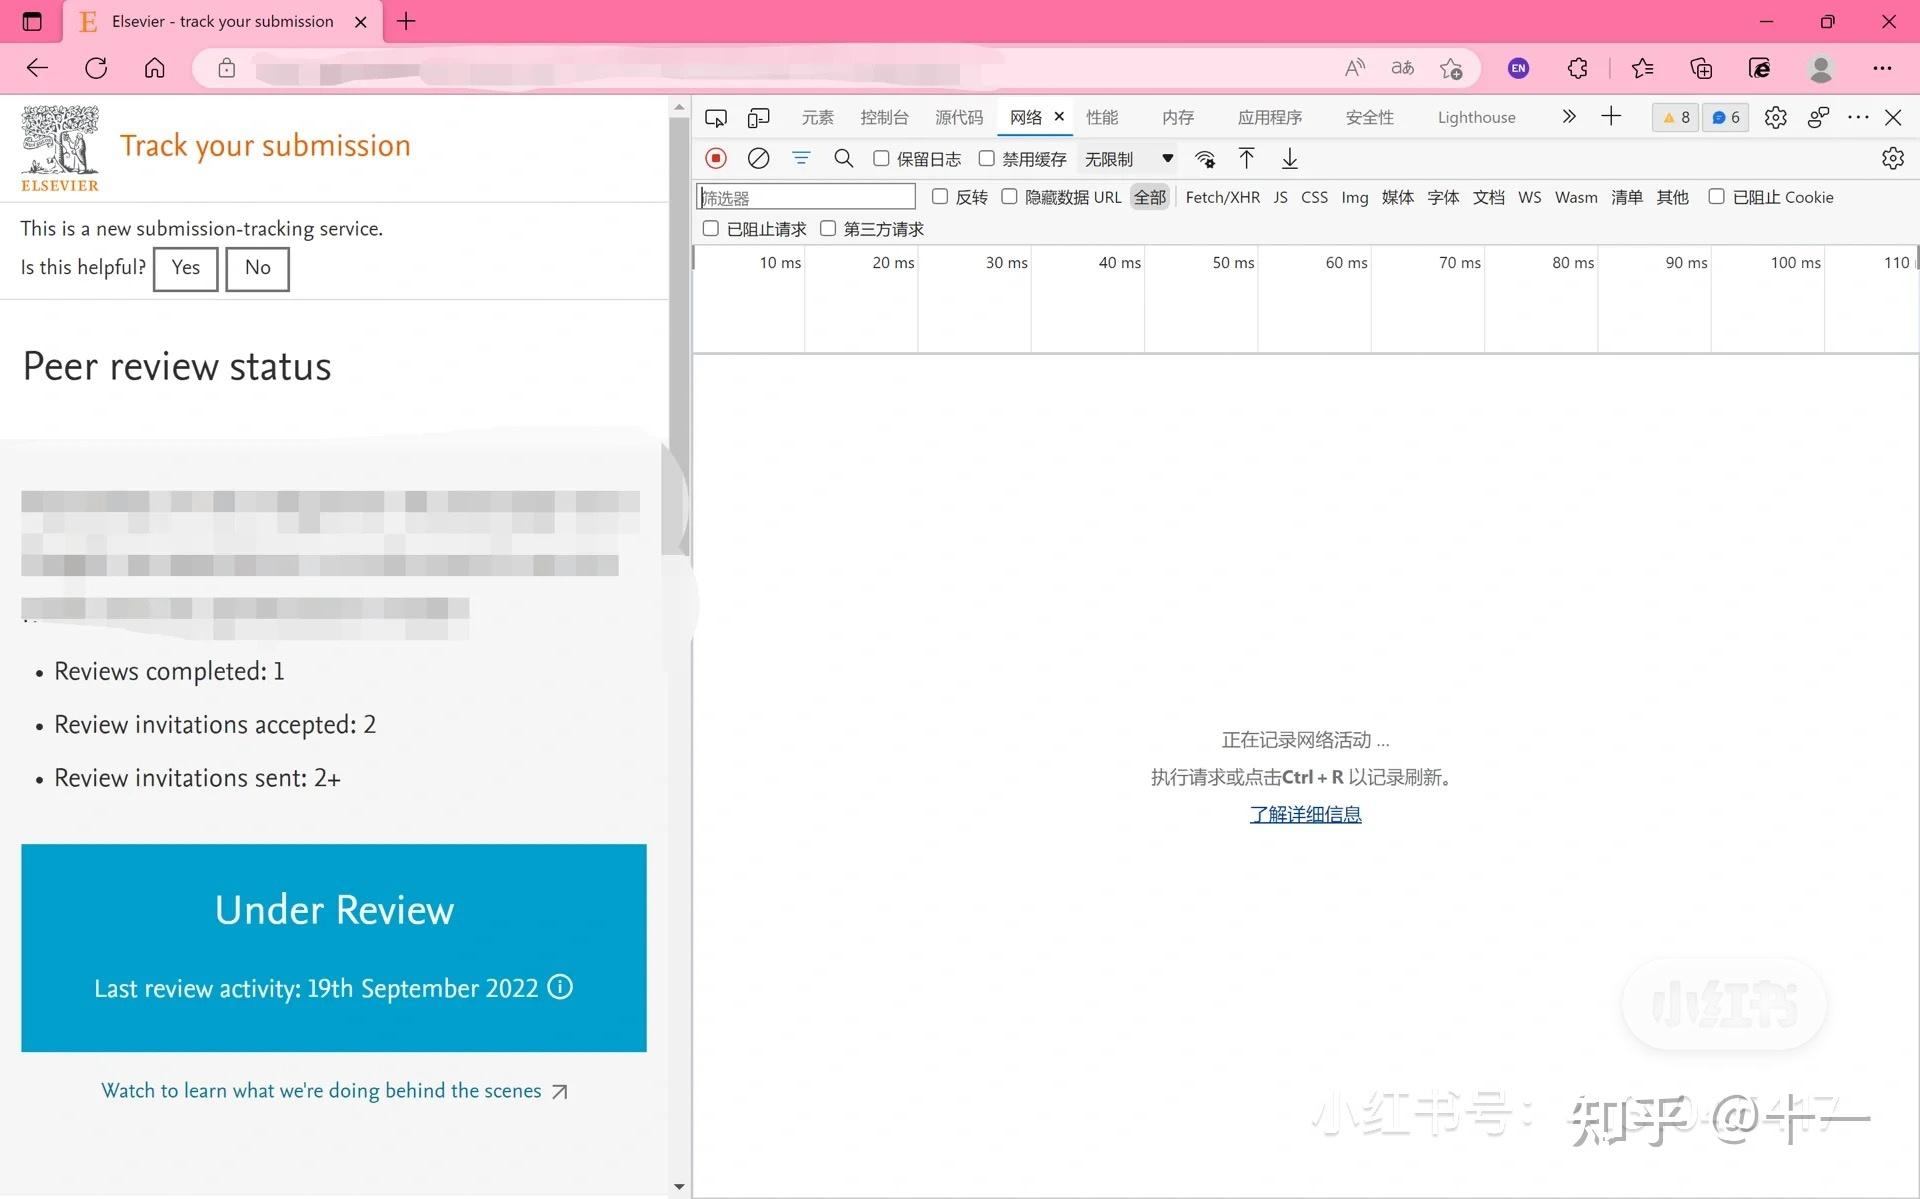The height and width of the screenshot is (1199, 1920).
Task: Click the import HAR upload arrow icon
Action: point(1246,158)
